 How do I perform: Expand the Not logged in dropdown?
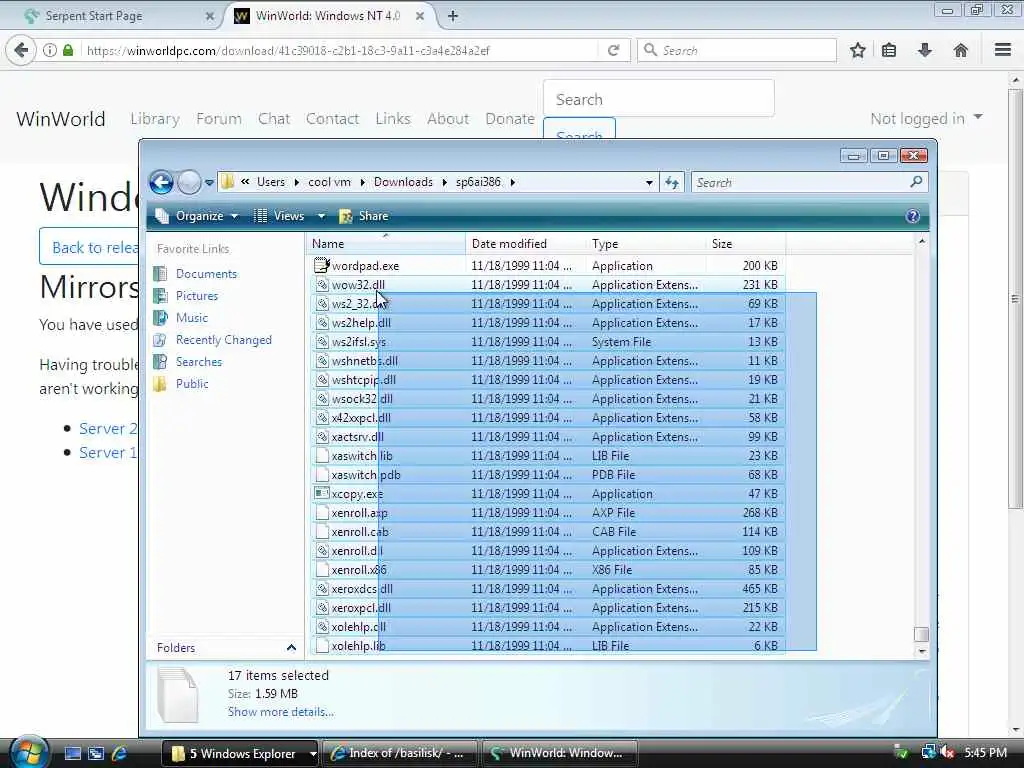pos(926,119)
